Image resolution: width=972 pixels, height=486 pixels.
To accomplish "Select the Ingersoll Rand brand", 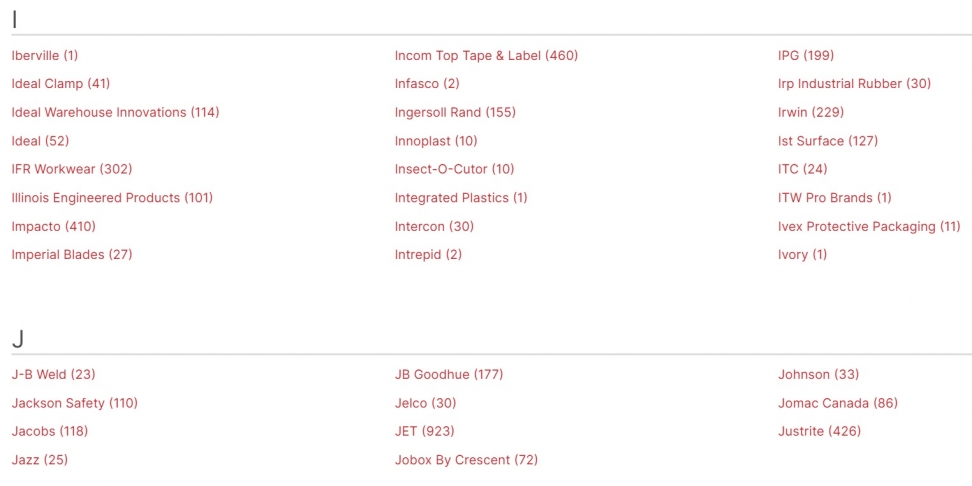I will (x=455, y=113).
